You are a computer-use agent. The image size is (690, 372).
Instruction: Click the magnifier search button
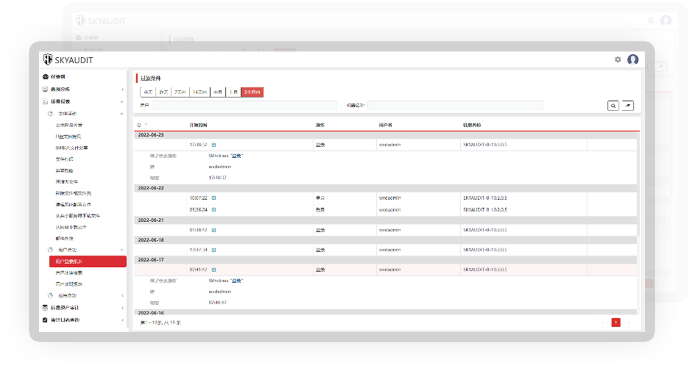point(613,106)
